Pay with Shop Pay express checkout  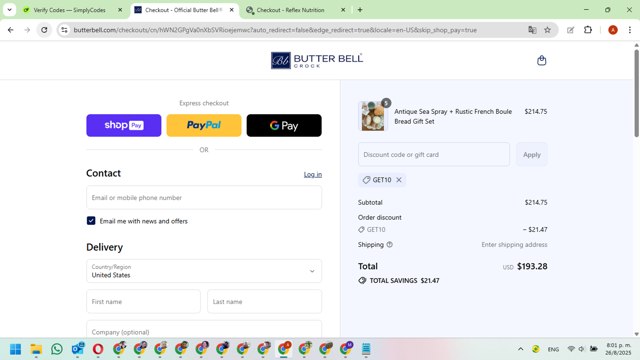[x=124, y=125]
